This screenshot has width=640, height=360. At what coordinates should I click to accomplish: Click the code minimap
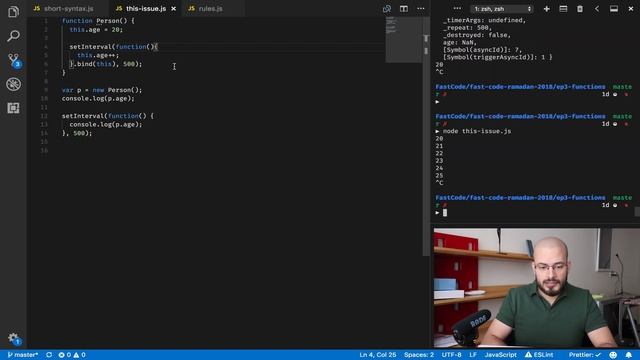click(x=404, y=40)
